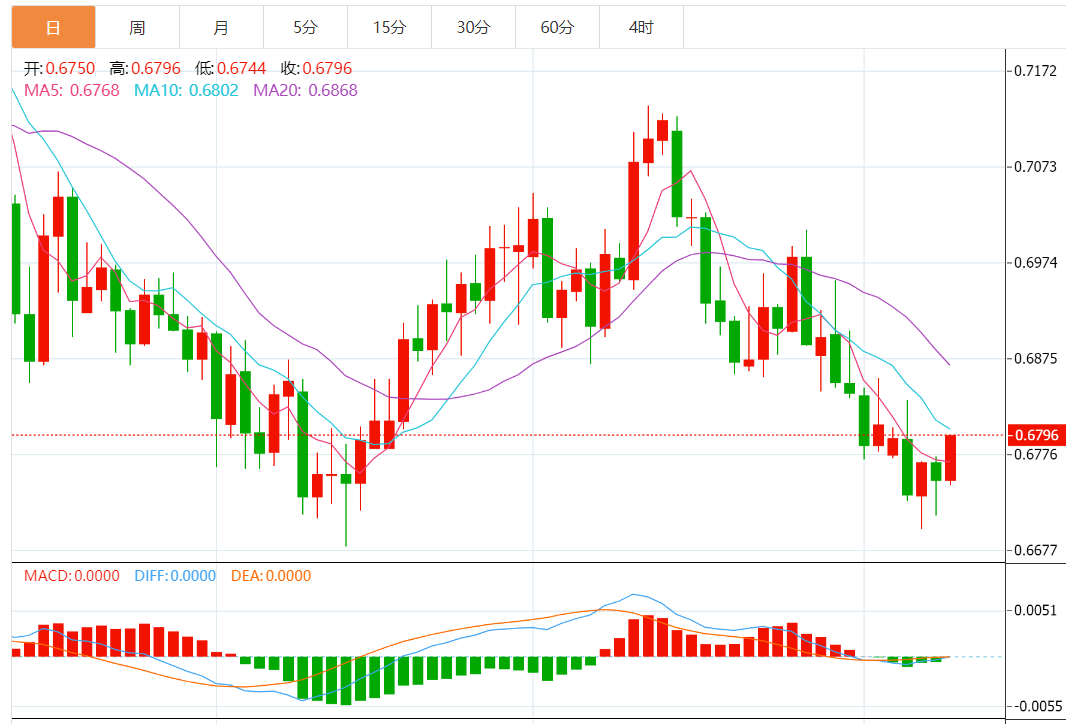Click the DIFF:0.0000 indicator label

coord(175,576)
